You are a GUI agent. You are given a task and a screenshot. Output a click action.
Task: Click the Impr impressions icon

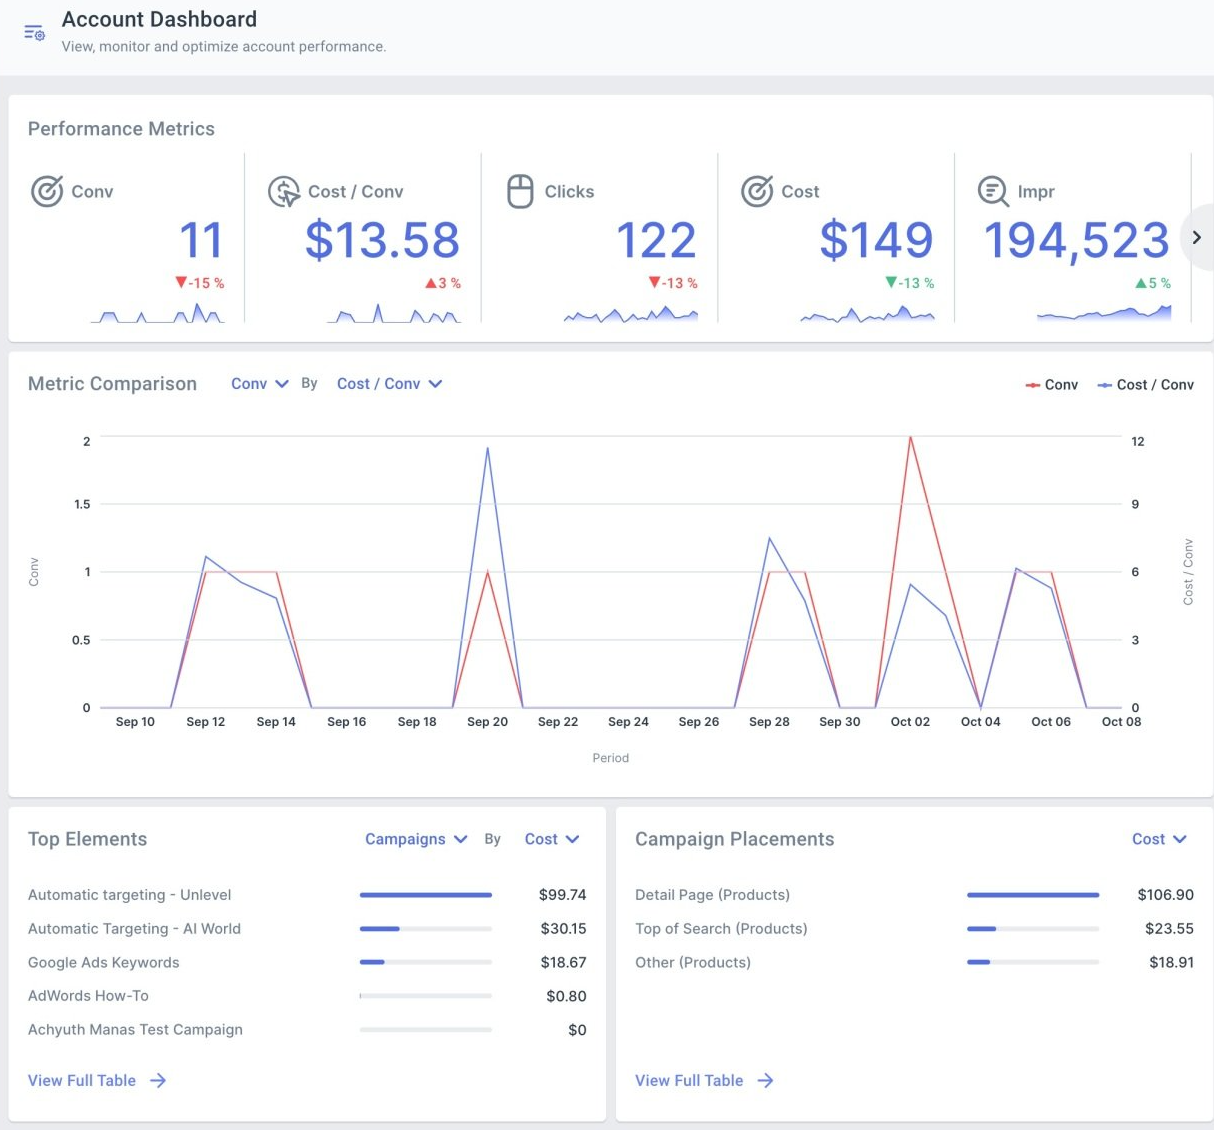tap(992, 191)
